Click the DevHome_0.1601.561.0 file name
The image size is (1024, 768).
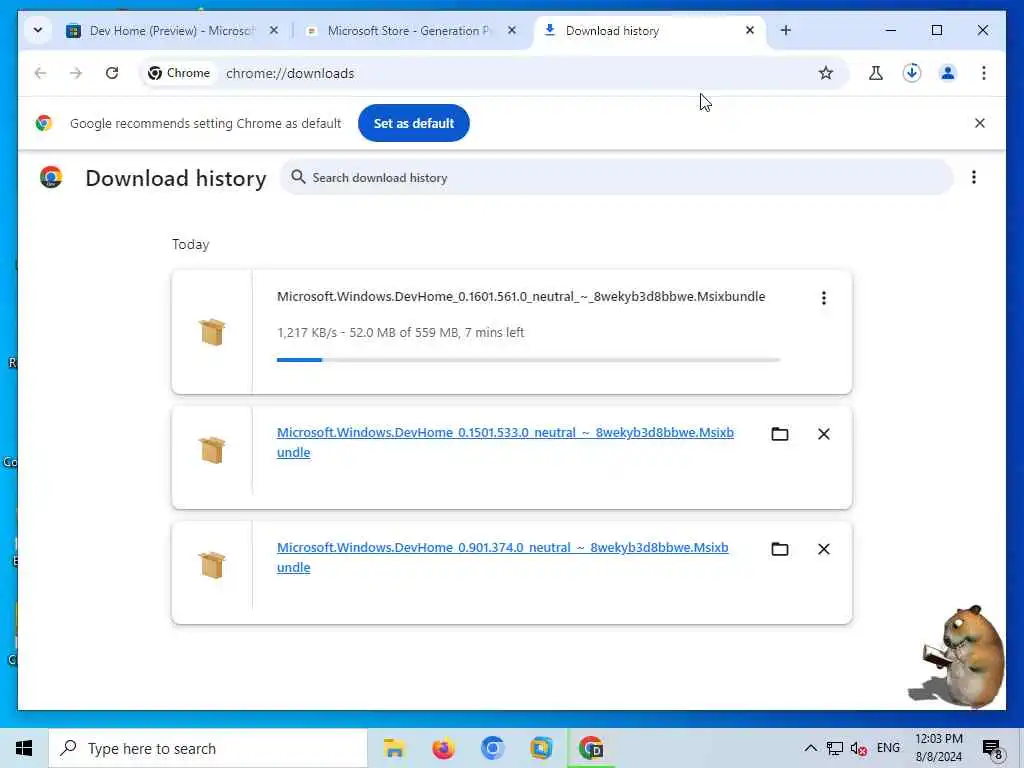click(521, 296)
